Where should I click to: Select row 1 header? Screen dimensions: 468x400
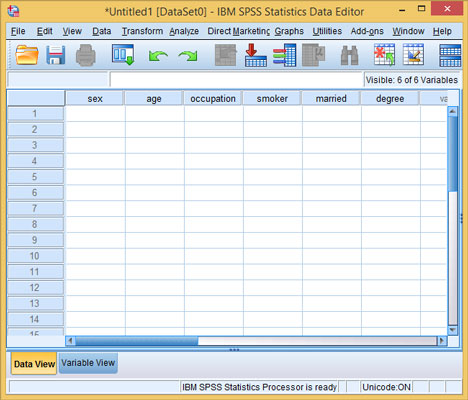(x=35, y=114)
